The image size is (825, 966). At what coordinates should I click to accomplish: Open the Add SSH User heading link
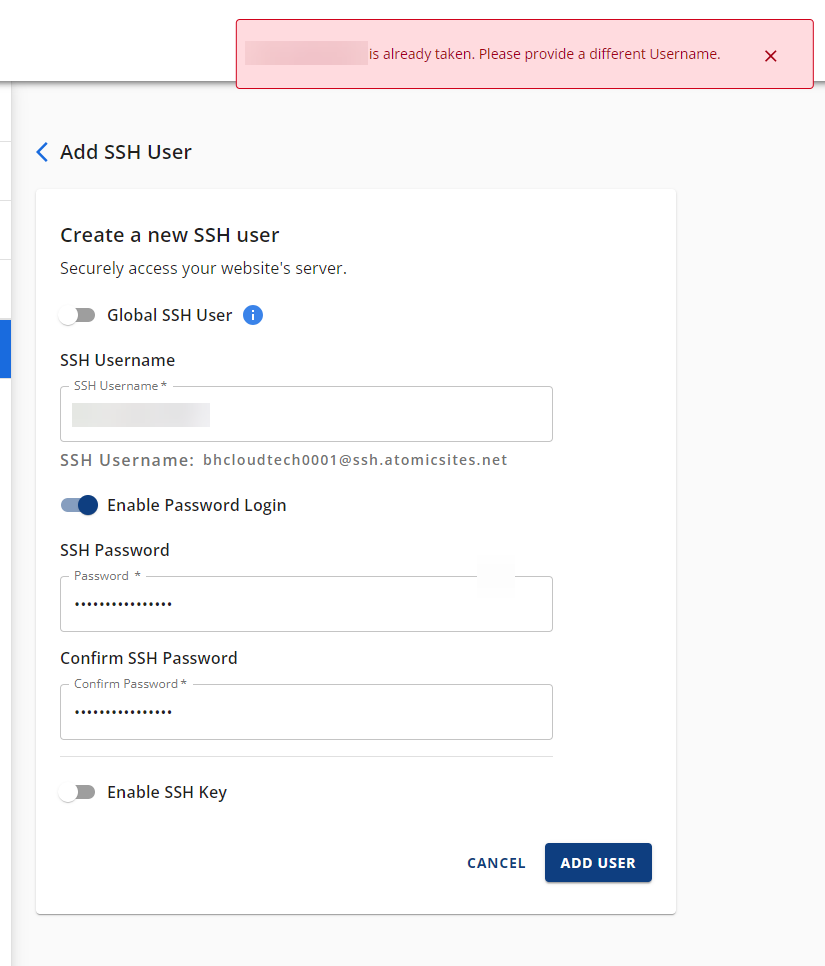125,151
